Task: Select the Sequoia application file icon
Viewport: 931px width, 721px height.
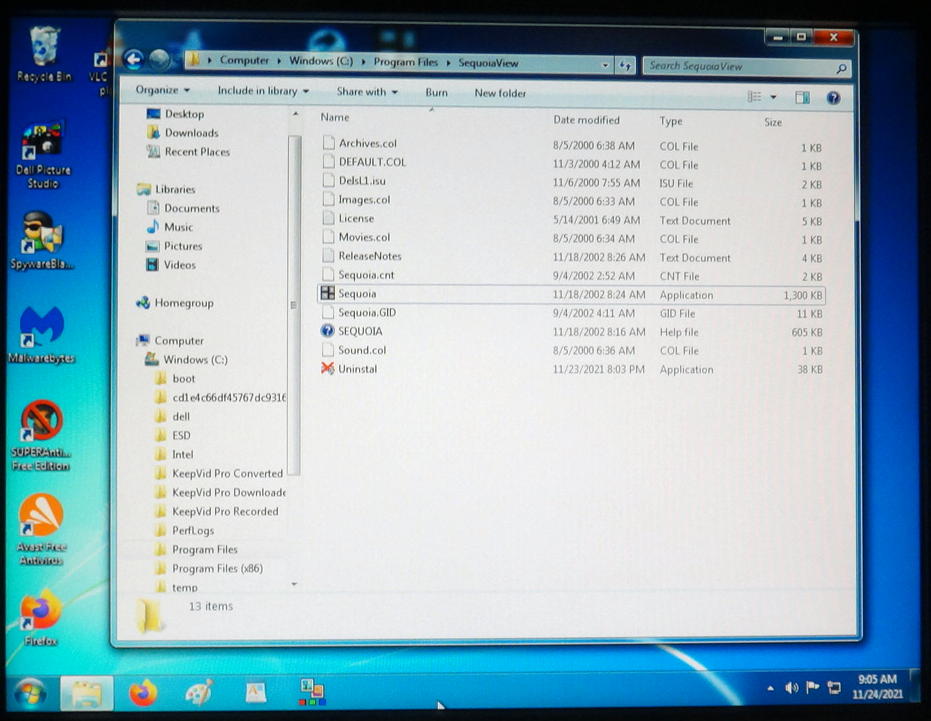Action: (328, 293)
